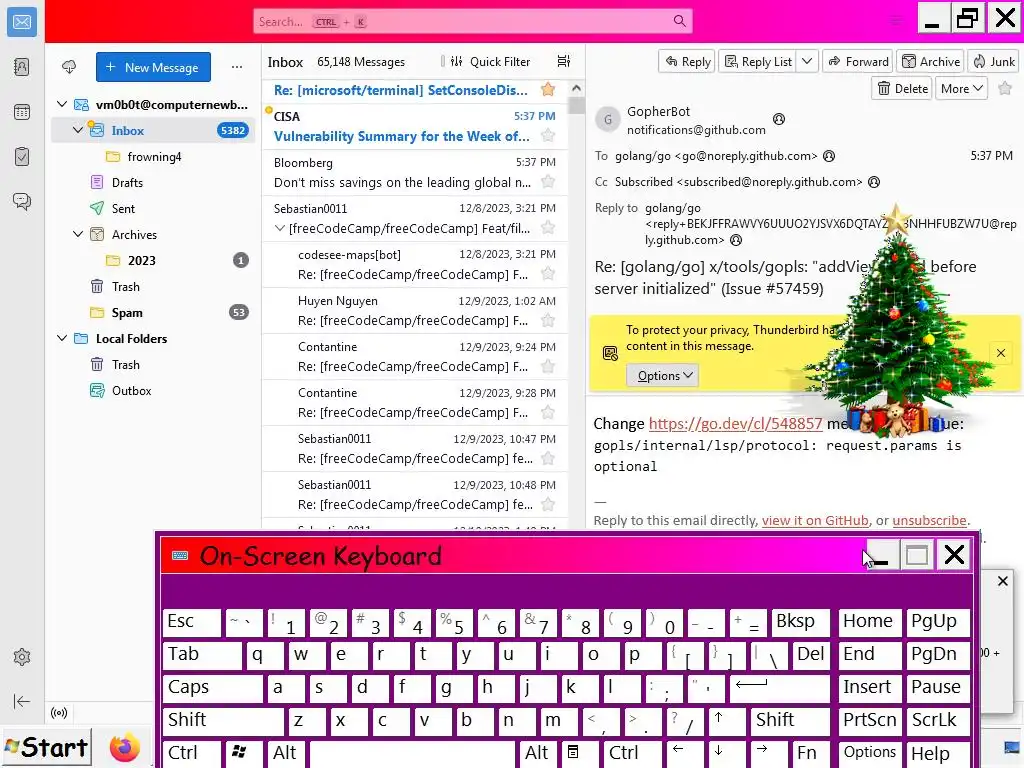
Task: Select the Contantine 9:28 PM message
Action: coord(415,402)
